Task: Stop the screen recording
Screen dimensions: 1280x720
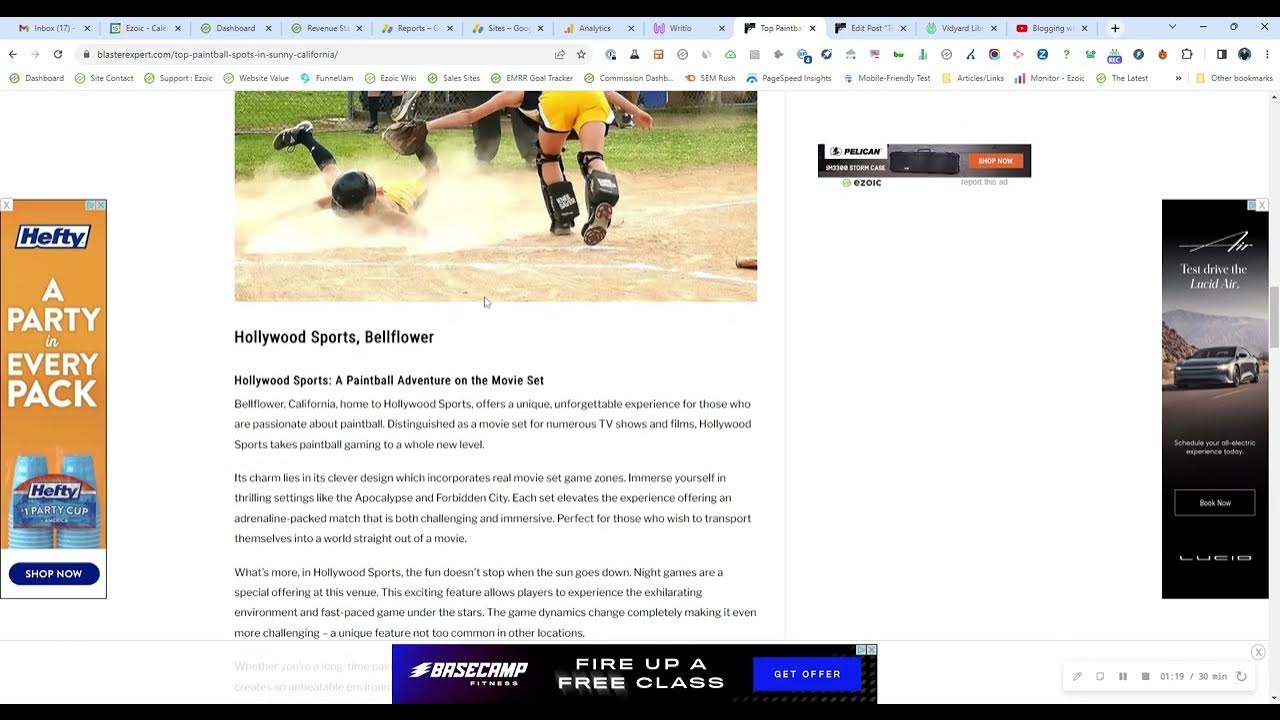Action: click(x=1145, y=676)
